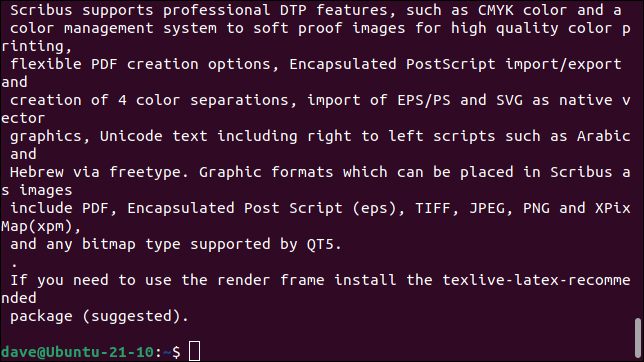
Task: Click the word (suggested) on last line
Action: [131, 316]
